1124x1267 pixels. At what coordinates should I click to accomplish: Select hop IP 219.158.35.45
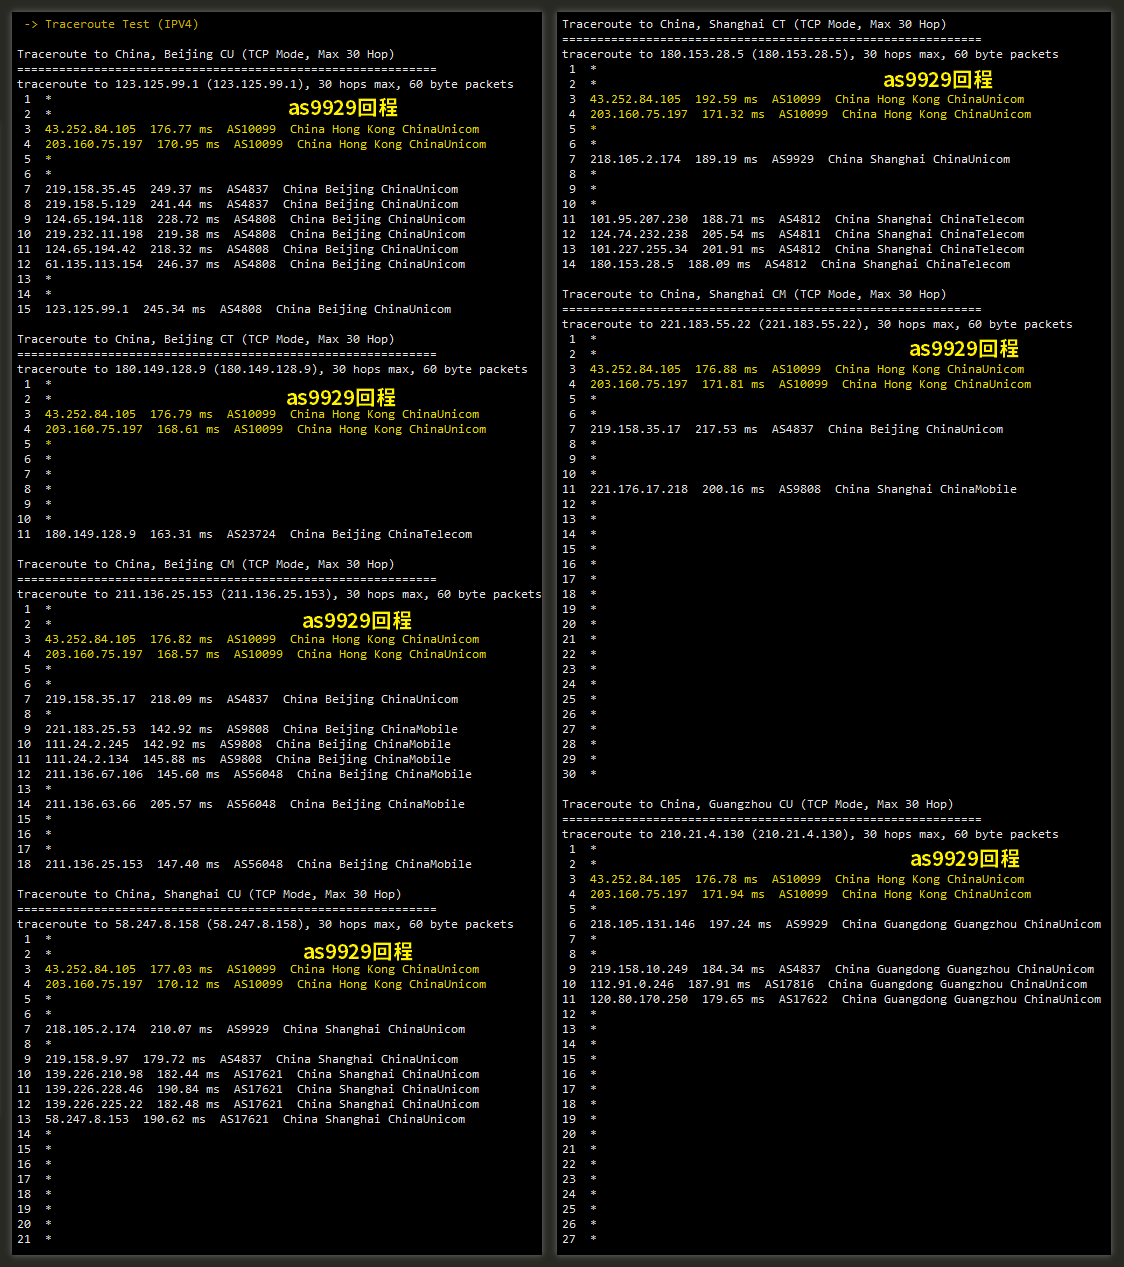[x=90, y=189]
